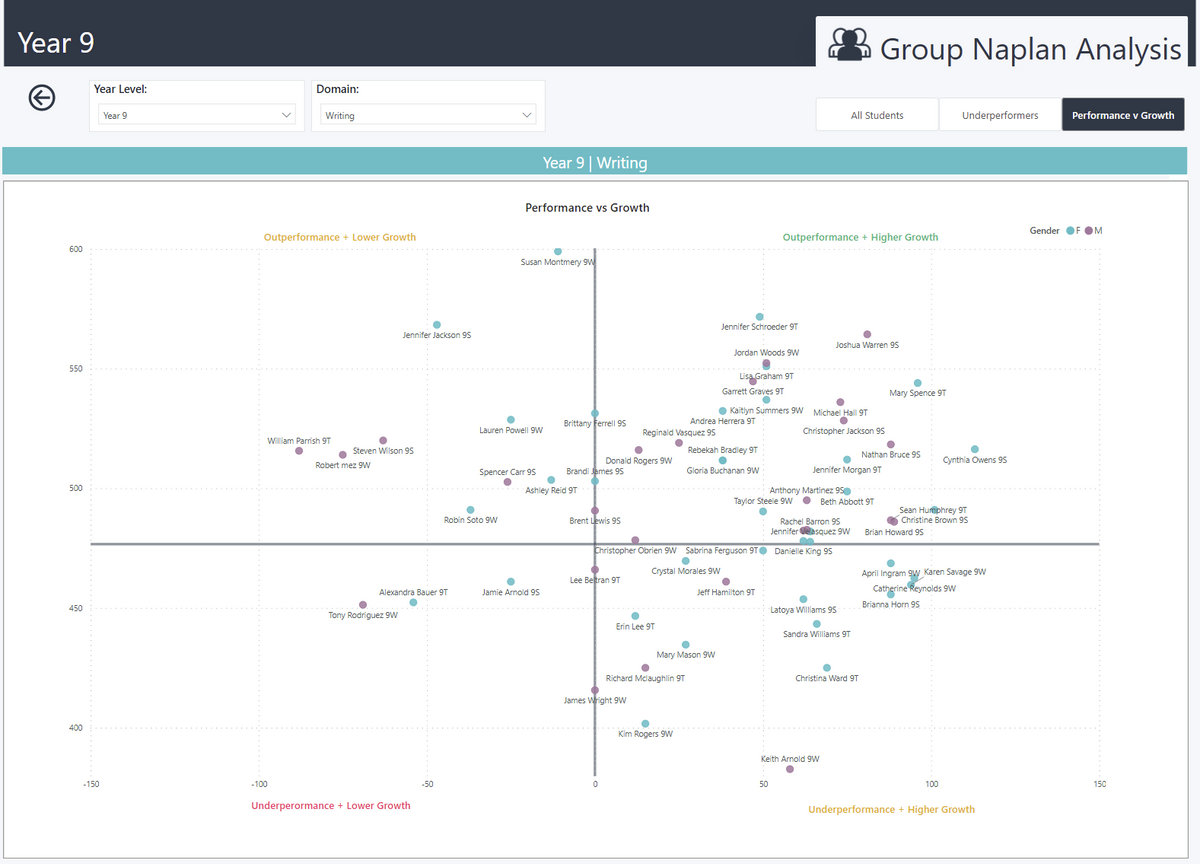Switch to the All Students tab
This screenshot has width=1200, height=864.
(x=877, y=115)
